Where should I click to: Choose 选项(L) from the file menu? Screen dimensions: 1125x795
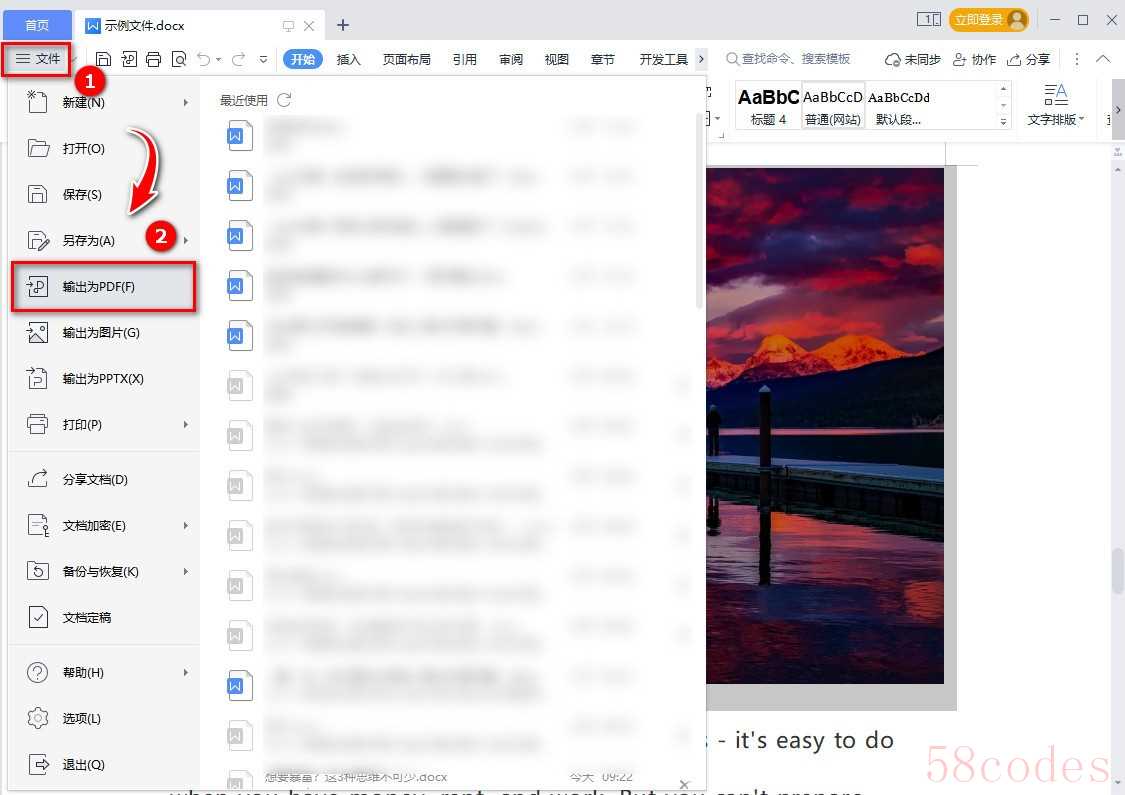pyautogui.click(x=105, y=718)
